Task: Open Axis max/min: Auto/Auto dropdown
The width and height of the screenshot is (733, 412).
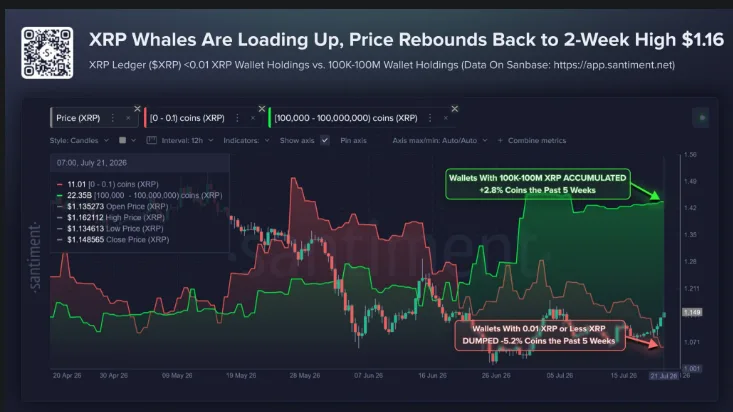Action: (x=439, y=140)
